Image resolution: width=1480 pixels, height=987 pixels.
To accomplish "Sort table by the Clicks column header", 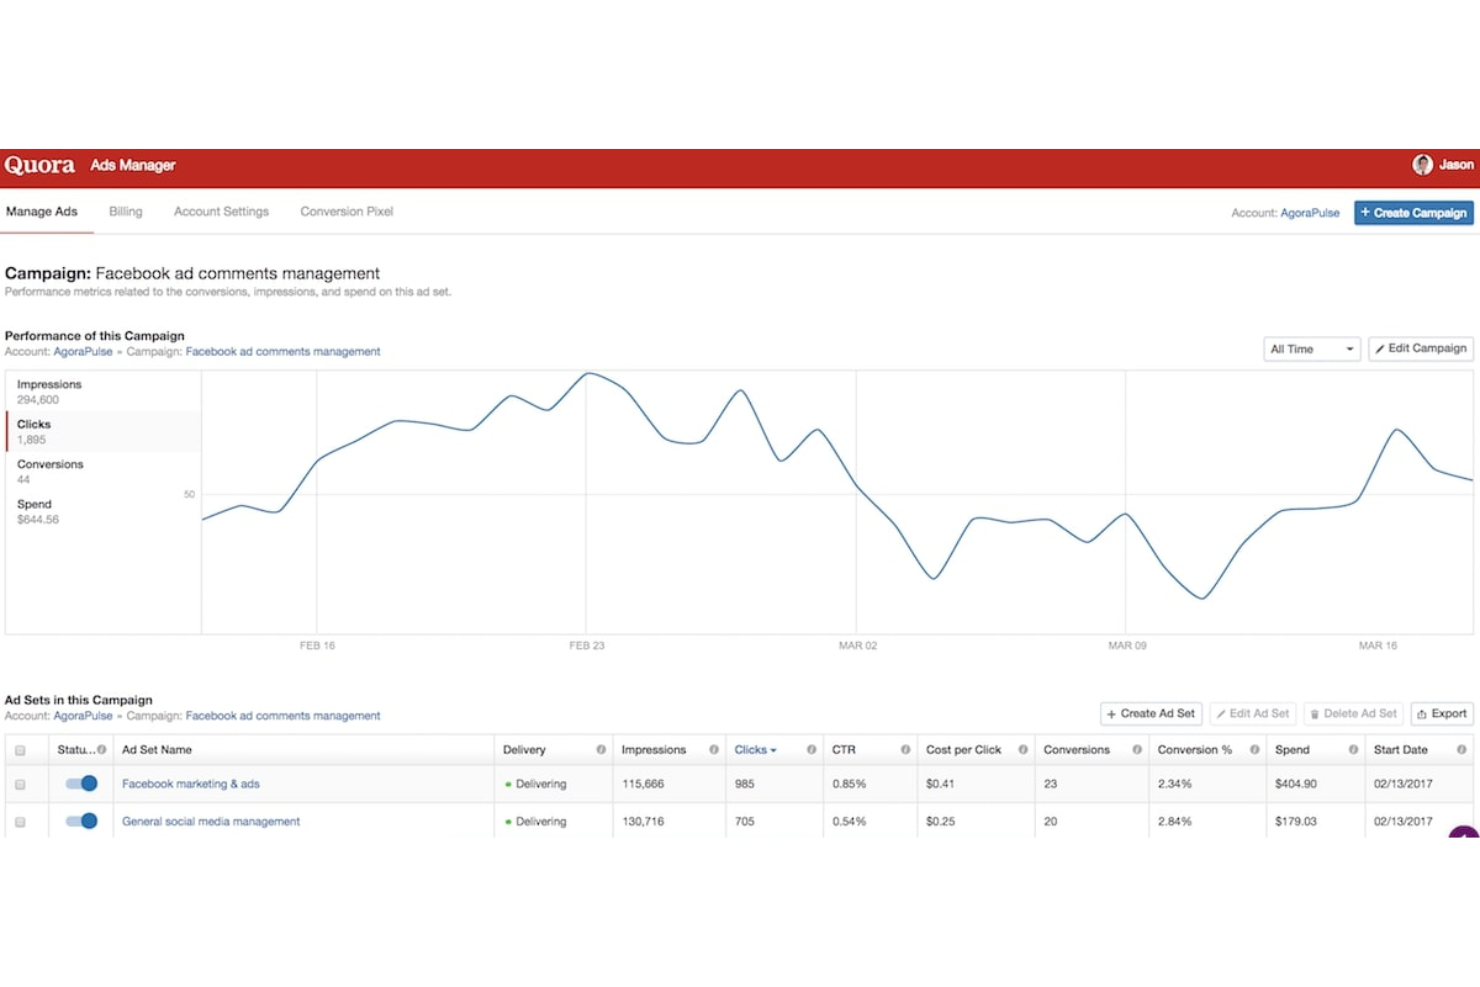I will tap(755, 749).
